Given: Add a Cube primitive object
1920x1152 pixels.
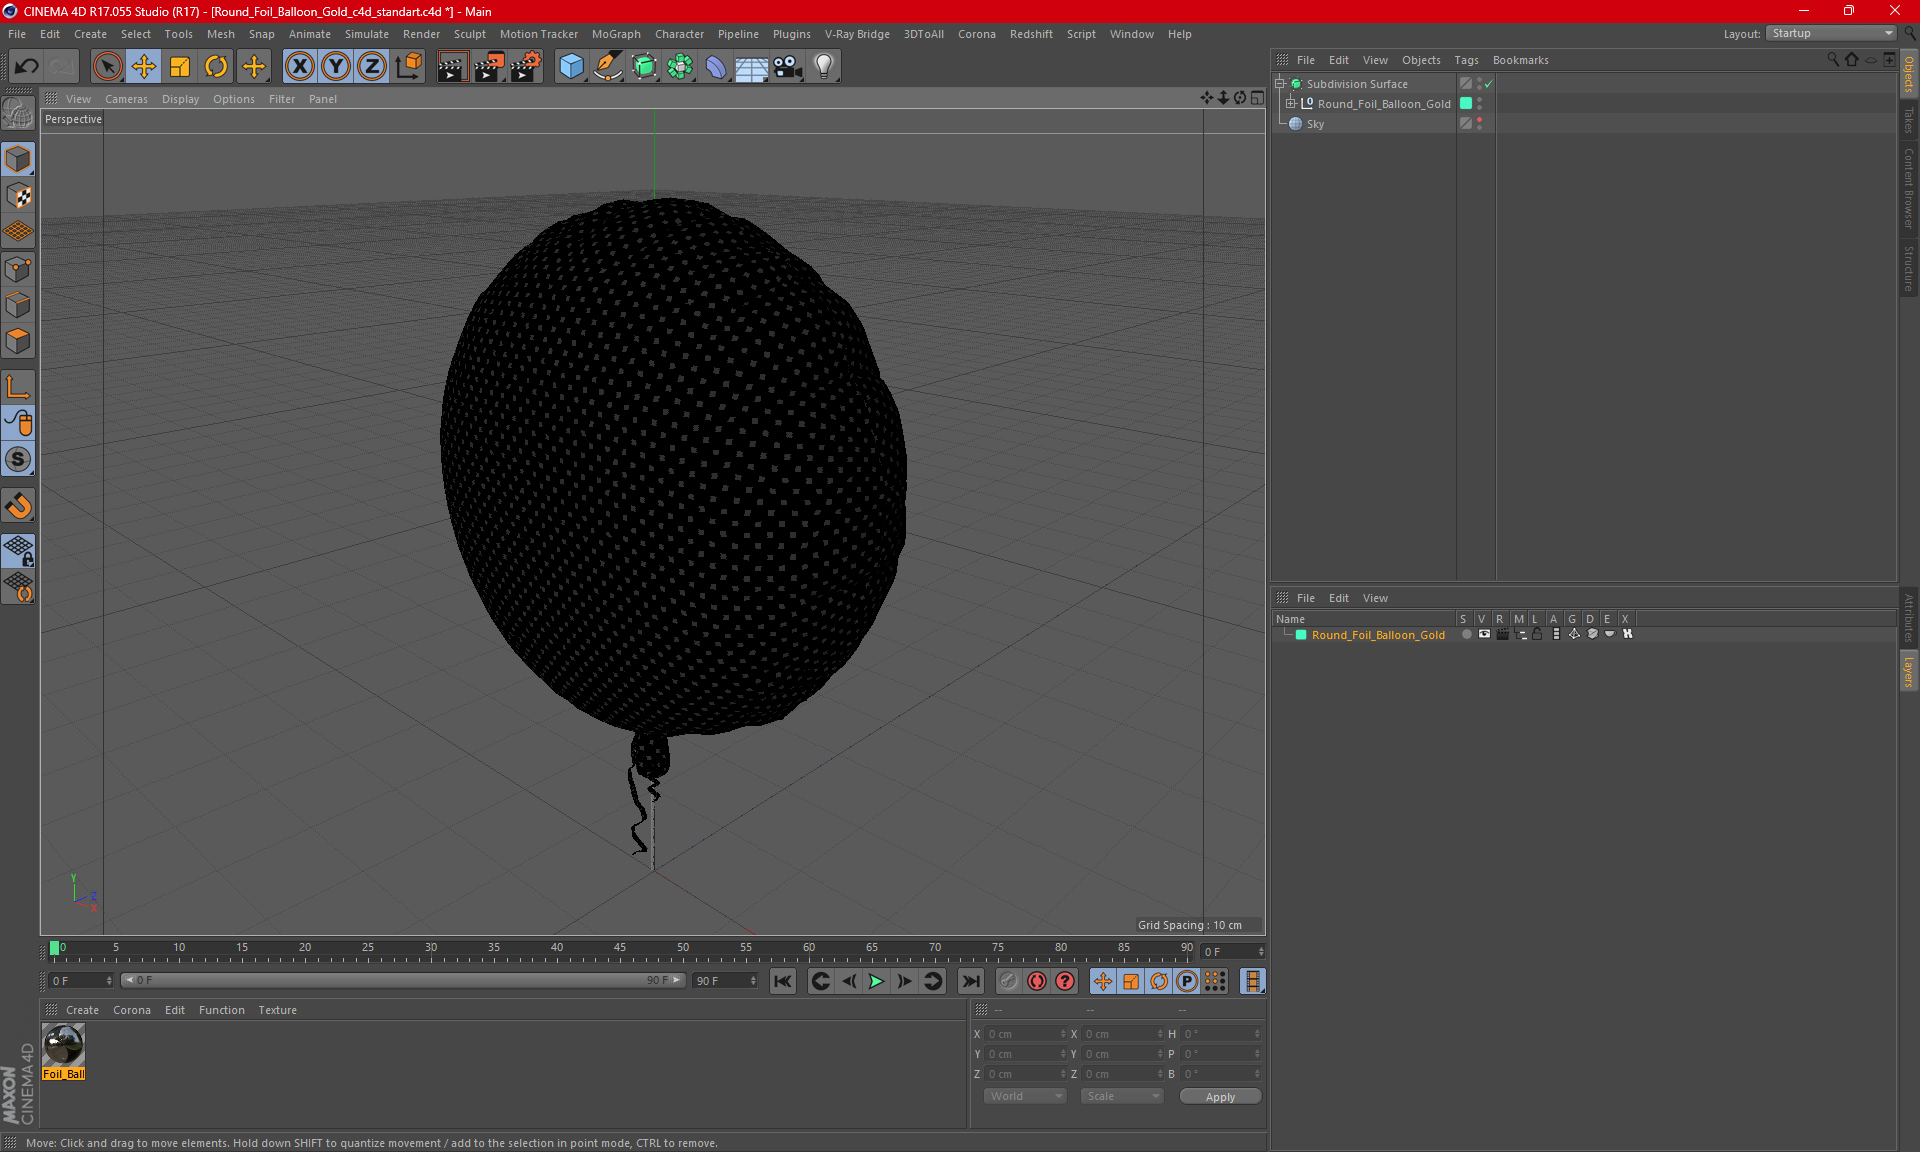Looking at the screenshot, I should click(x=571, y=67).
